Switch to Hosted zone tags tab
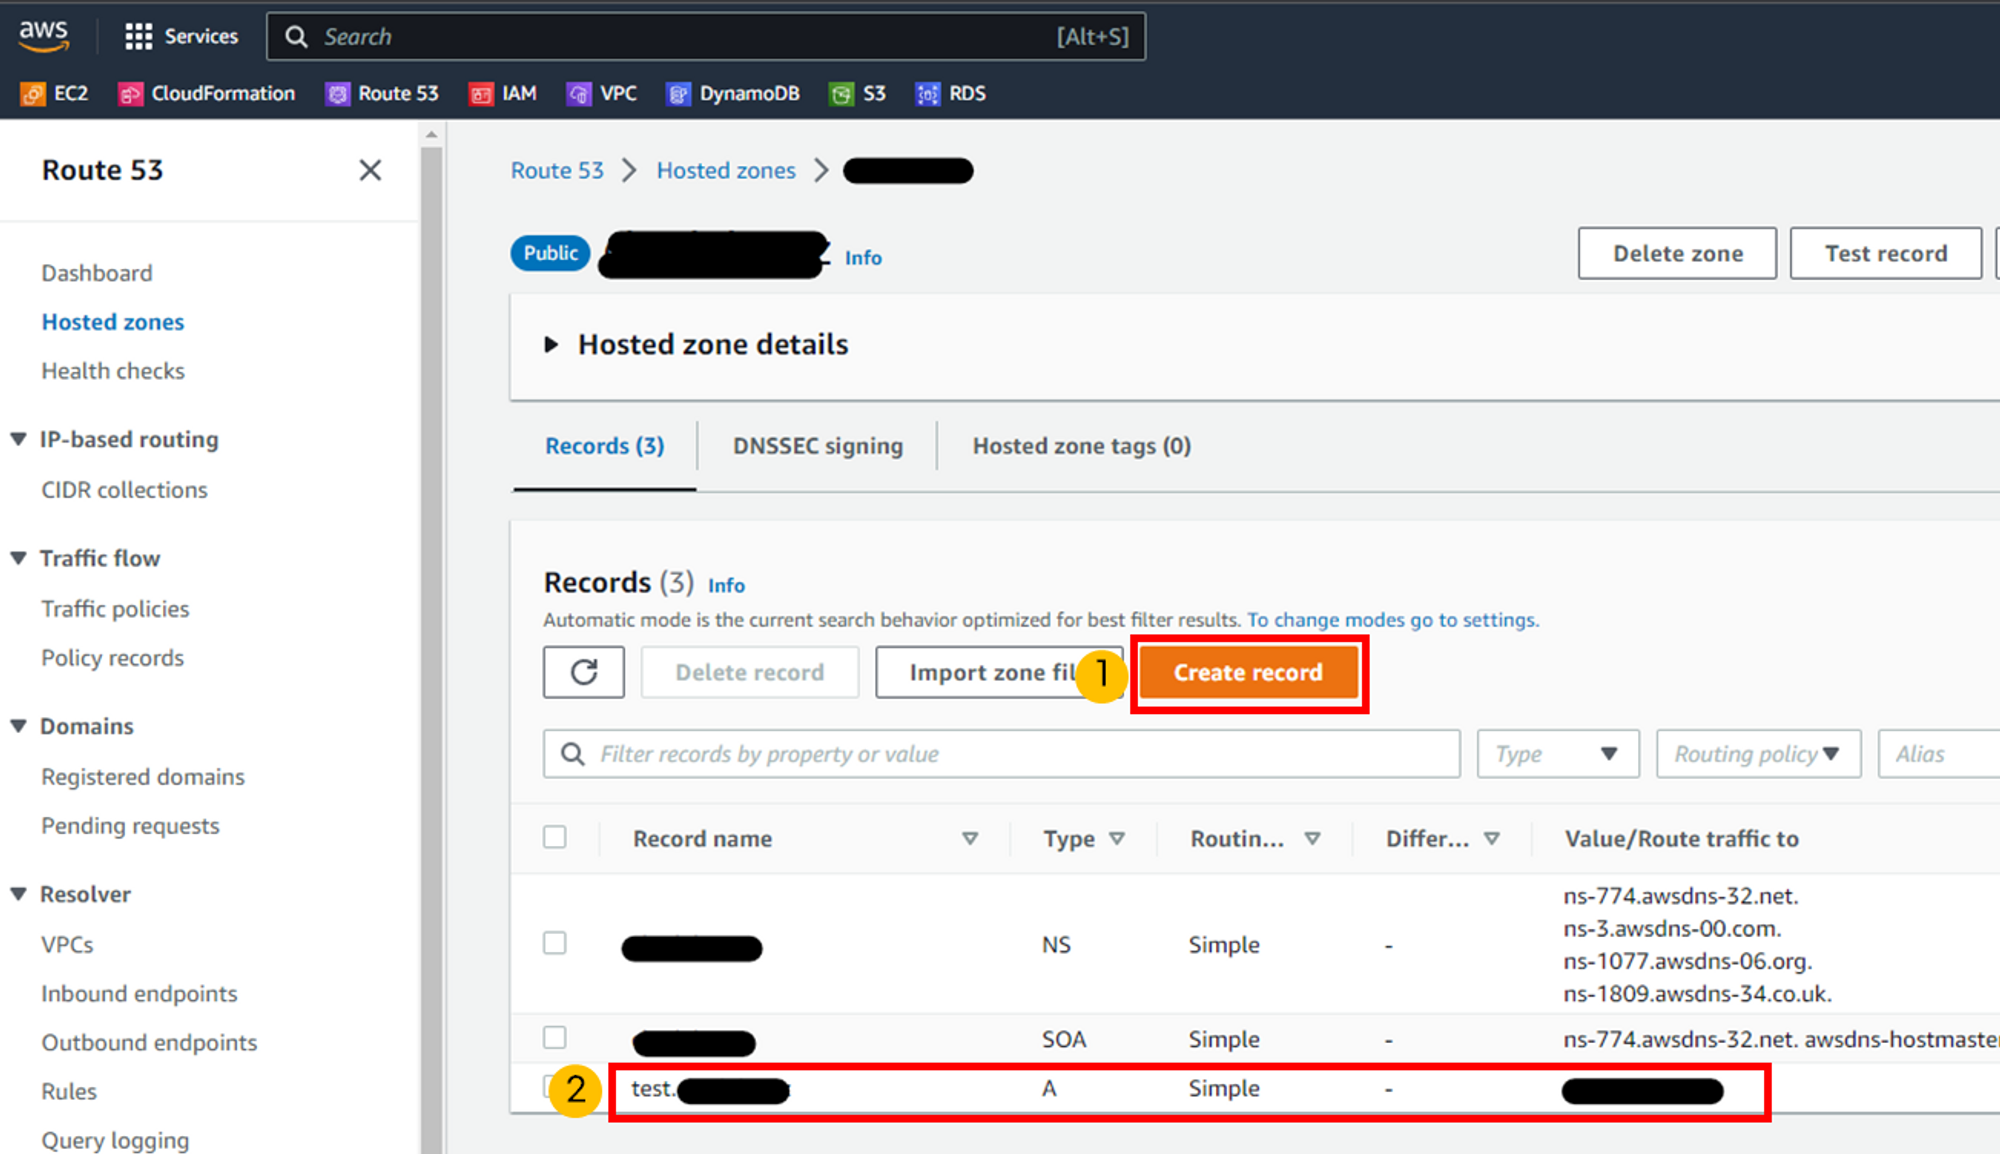Viewport: 2000px width, 1154px height. pyautogui.click(x=1081, y=446)
